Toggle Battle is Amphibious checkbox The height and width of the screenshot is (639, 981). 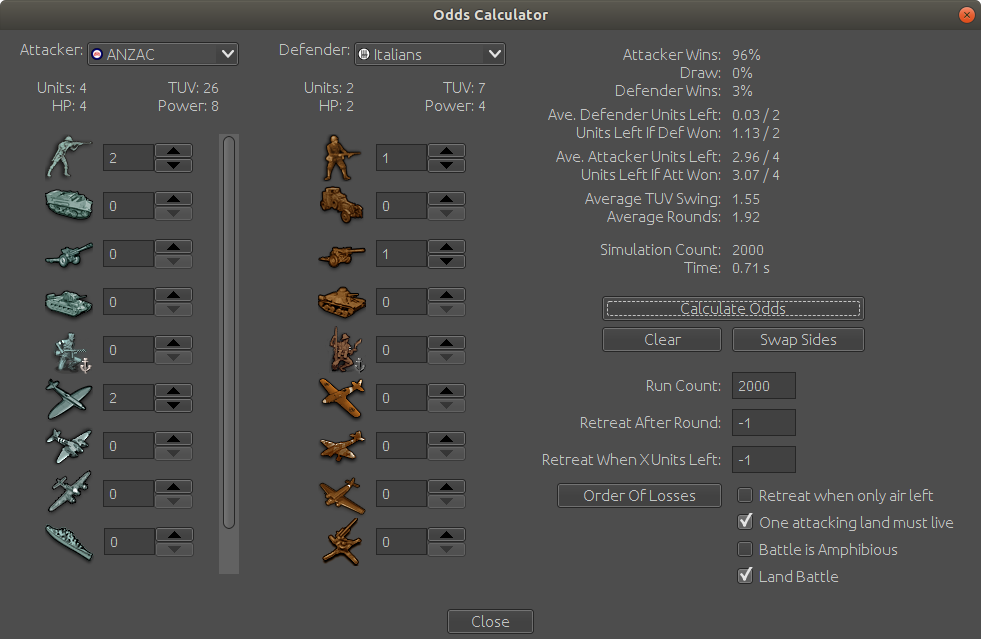[745, 549]
